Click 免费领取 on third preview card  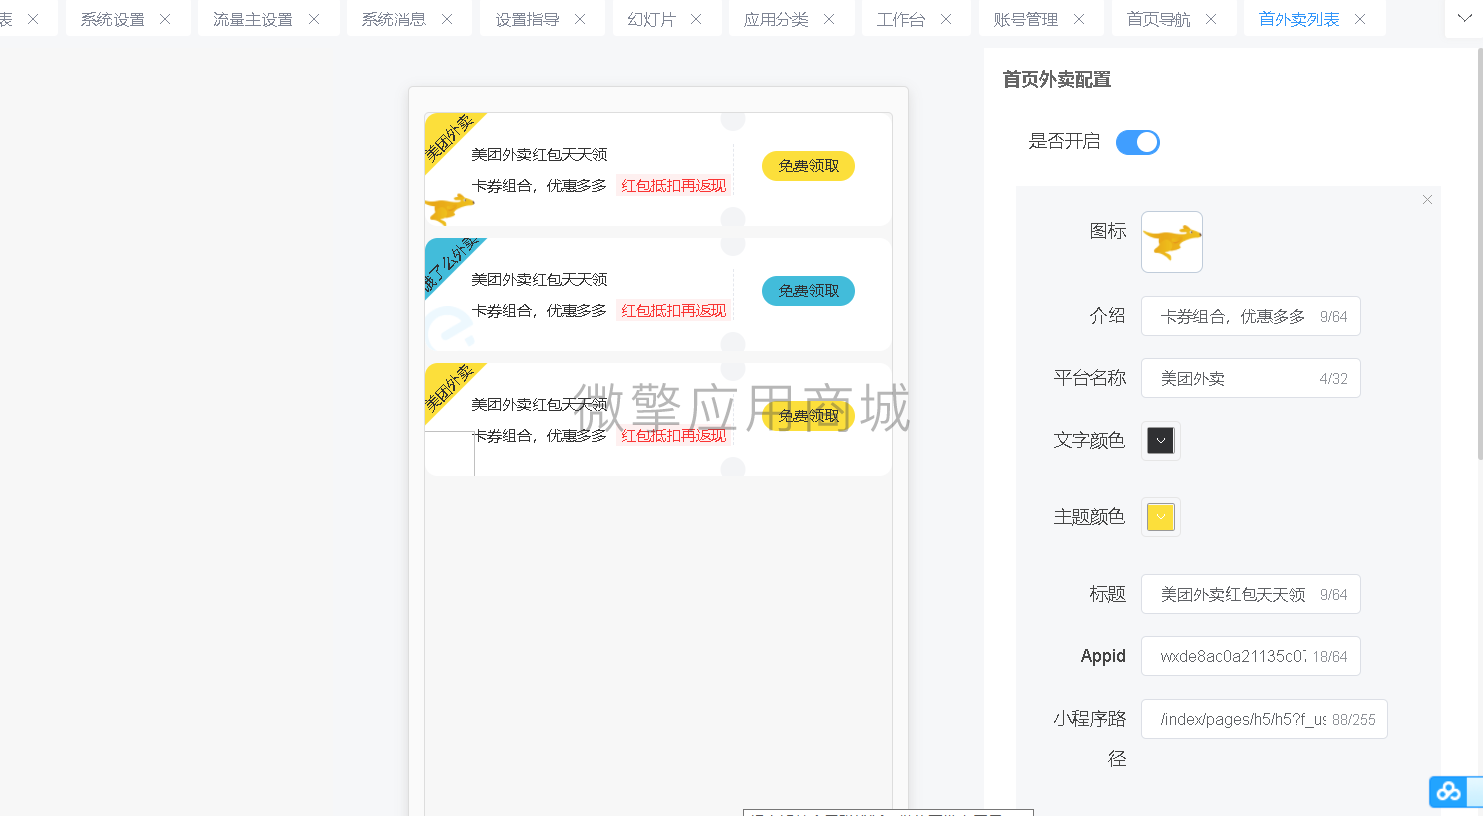click(808, 416)
